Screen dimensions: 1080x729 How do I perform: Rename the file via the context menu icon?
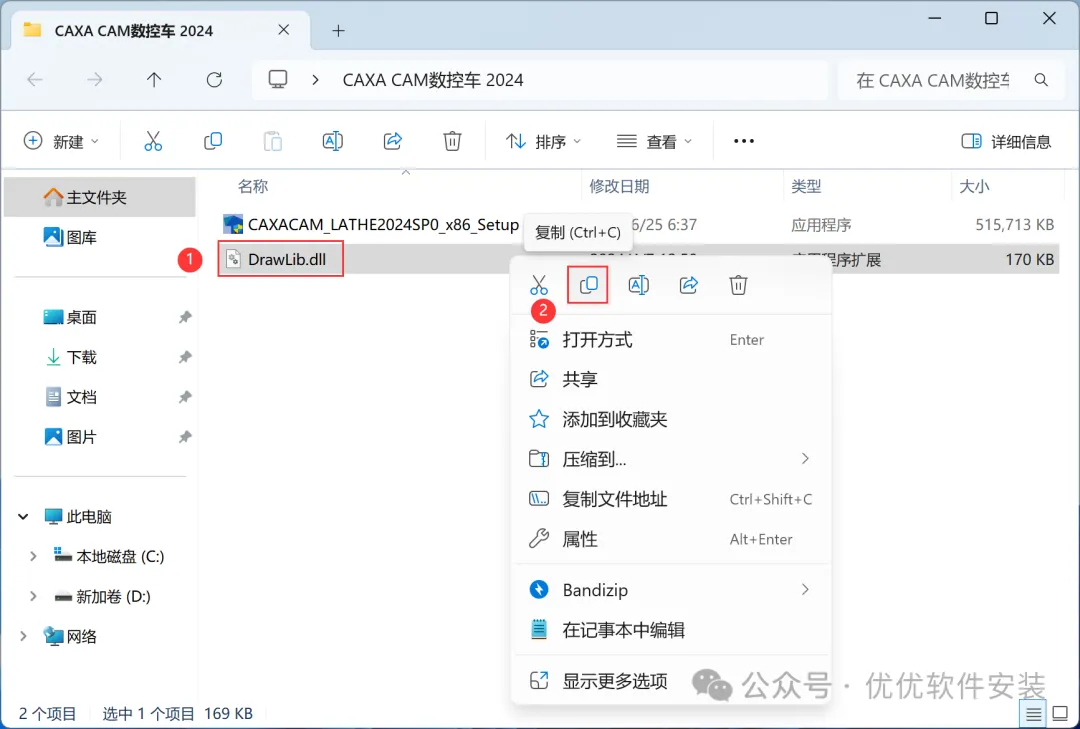[x=638, y=285]
